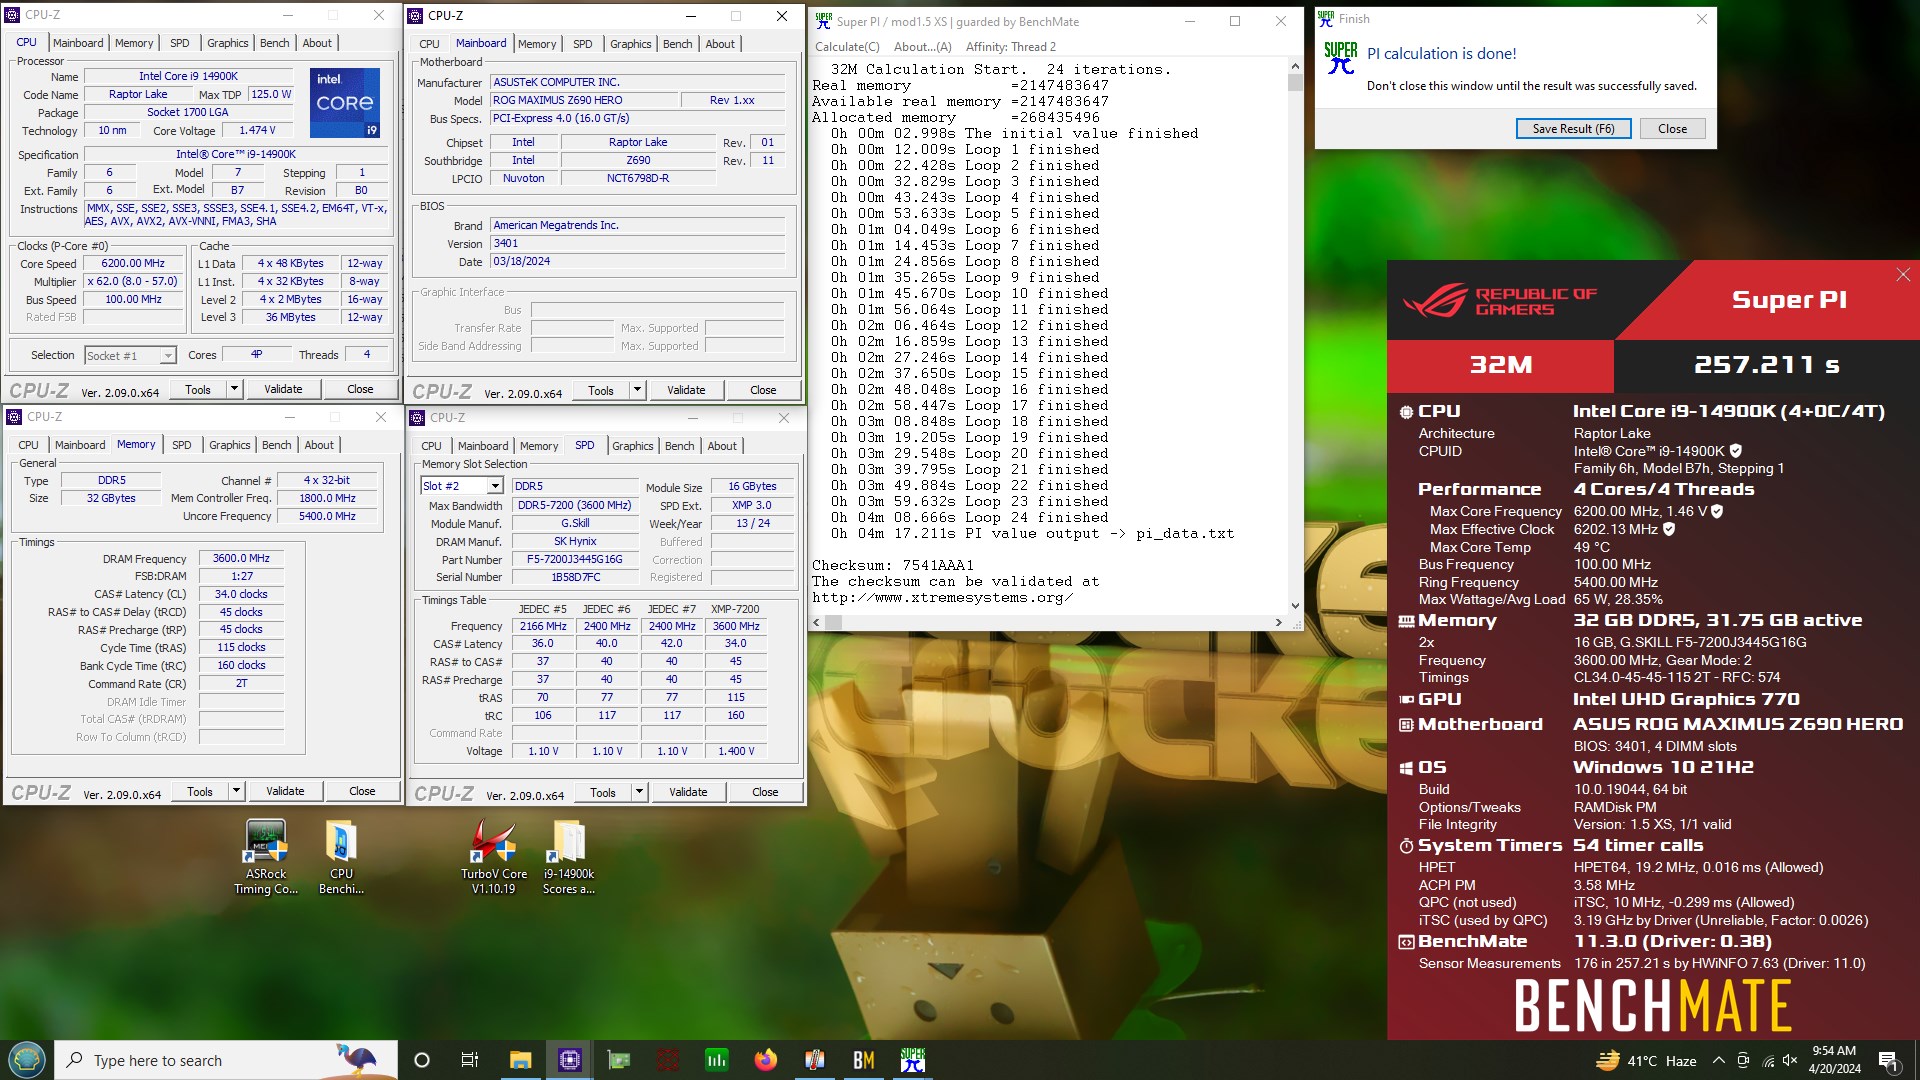Click the Meet Now camera tray icon

(1743, 1061)
